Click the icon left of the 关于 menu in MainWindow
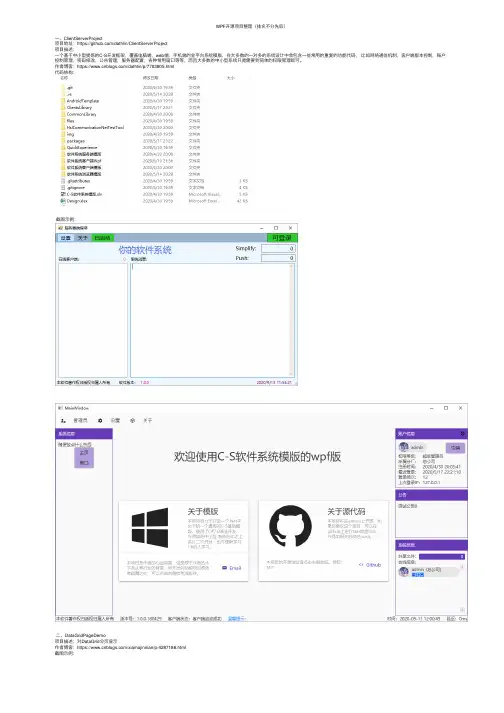Image resolution: width=504 pixels, height=713 pixels. click(132, 421)
